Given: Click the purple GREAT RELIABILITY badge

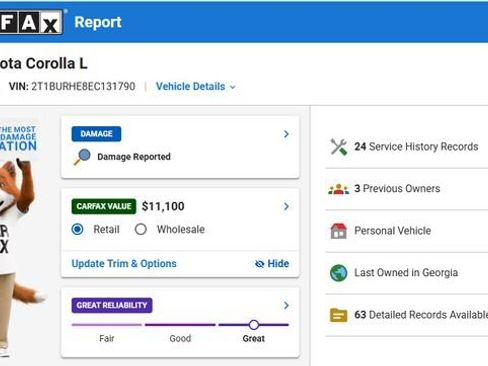Looking at the screenshot, I should (112, 305).
